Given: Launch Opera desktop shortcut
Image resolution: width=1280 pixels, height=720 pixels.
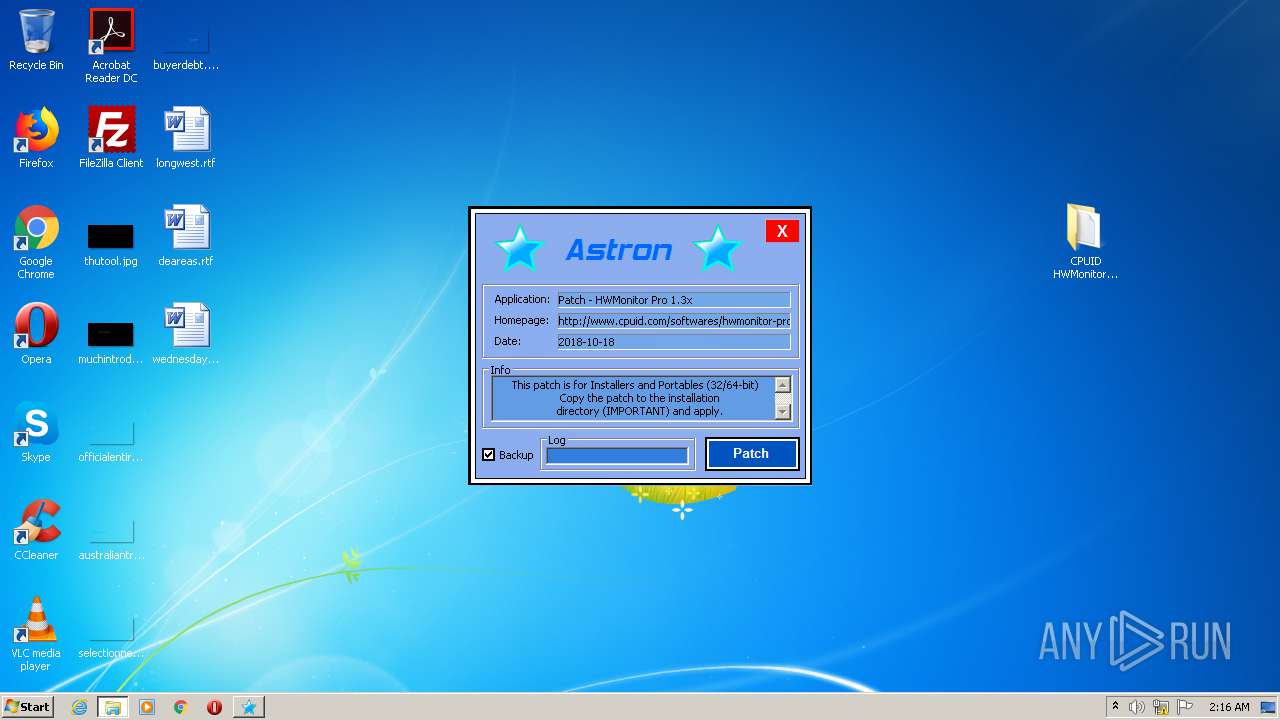Looking at the screenshot, I should pyautogui.click(x=36, y=334).
